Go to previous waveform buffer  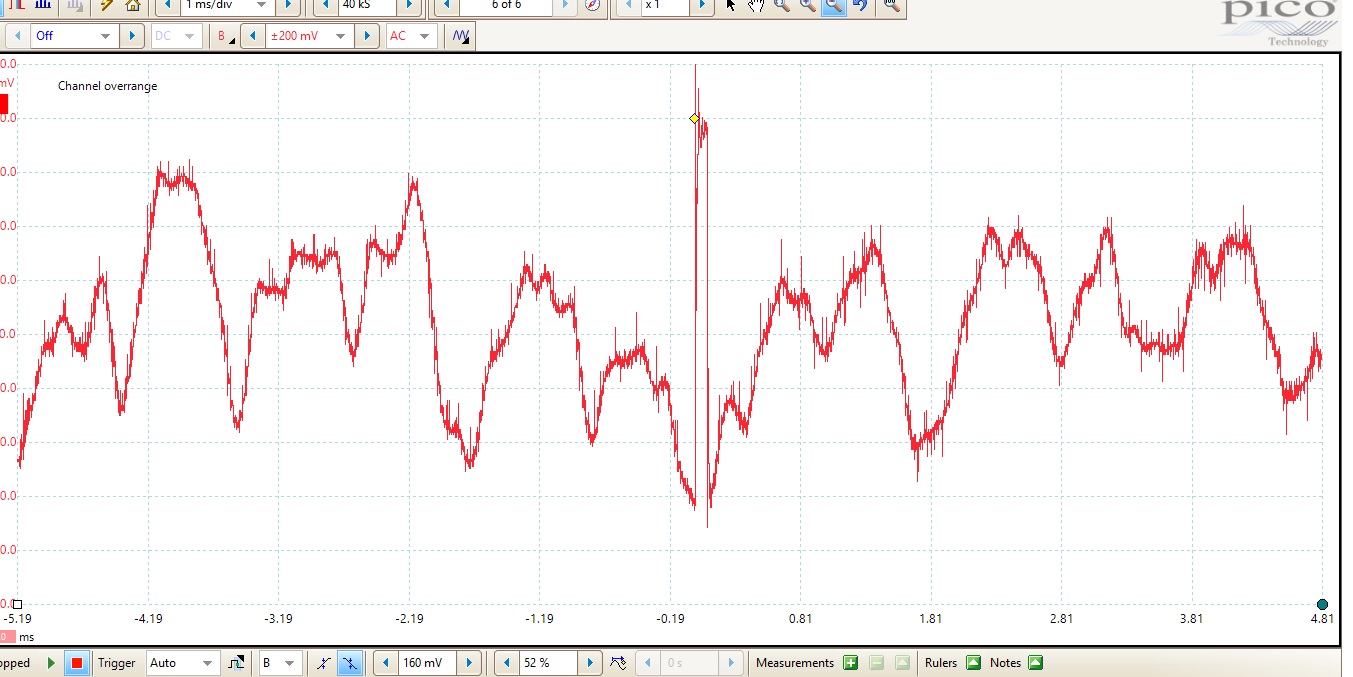point(447,5)
